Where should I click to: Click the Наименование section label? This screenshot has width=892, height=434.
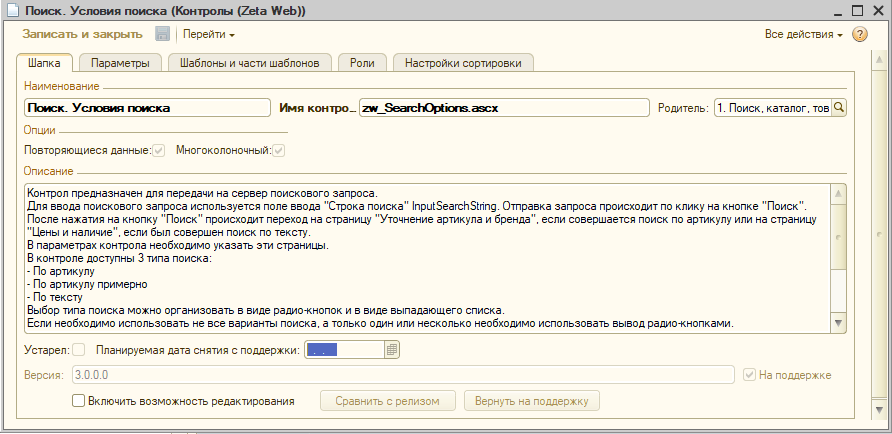(61, 86)
